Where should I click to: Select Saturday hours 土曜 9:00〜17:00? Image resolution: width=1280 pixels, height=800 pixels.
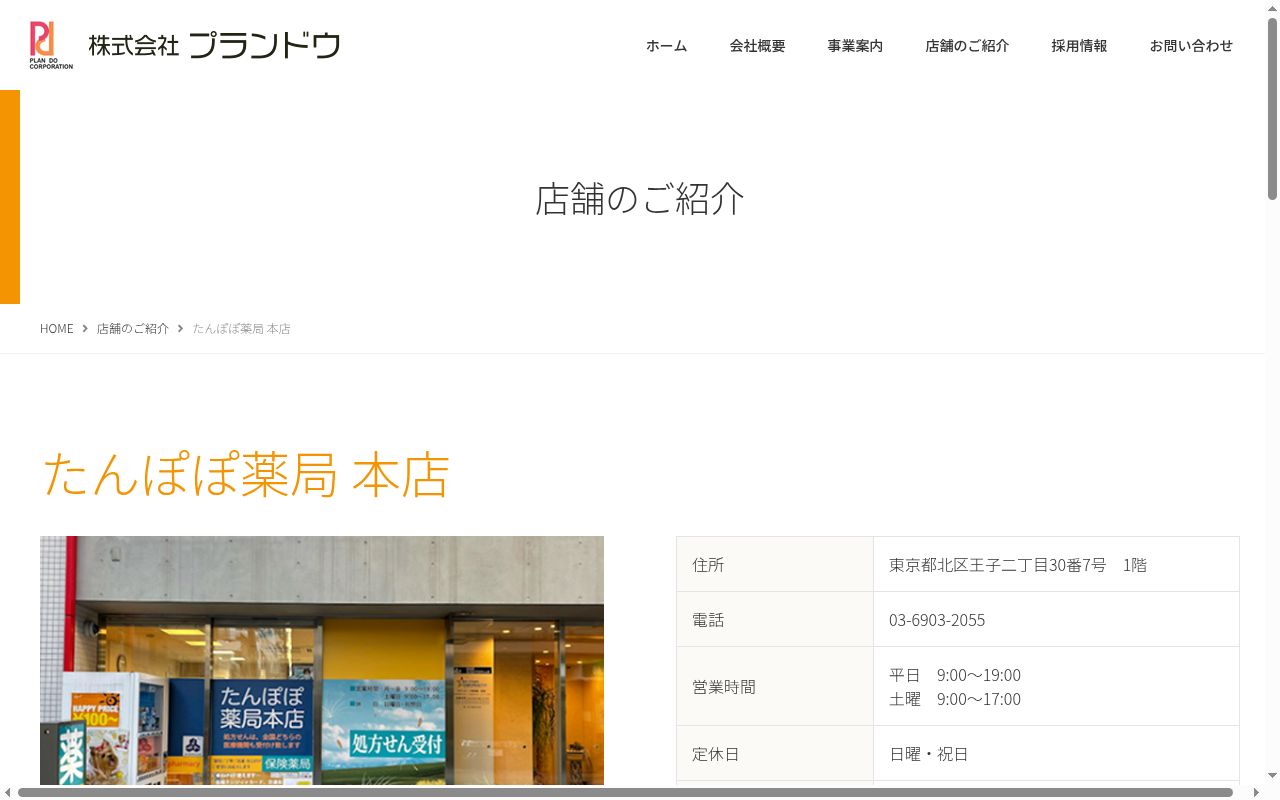pyautogui.click(x=955, y=699)
